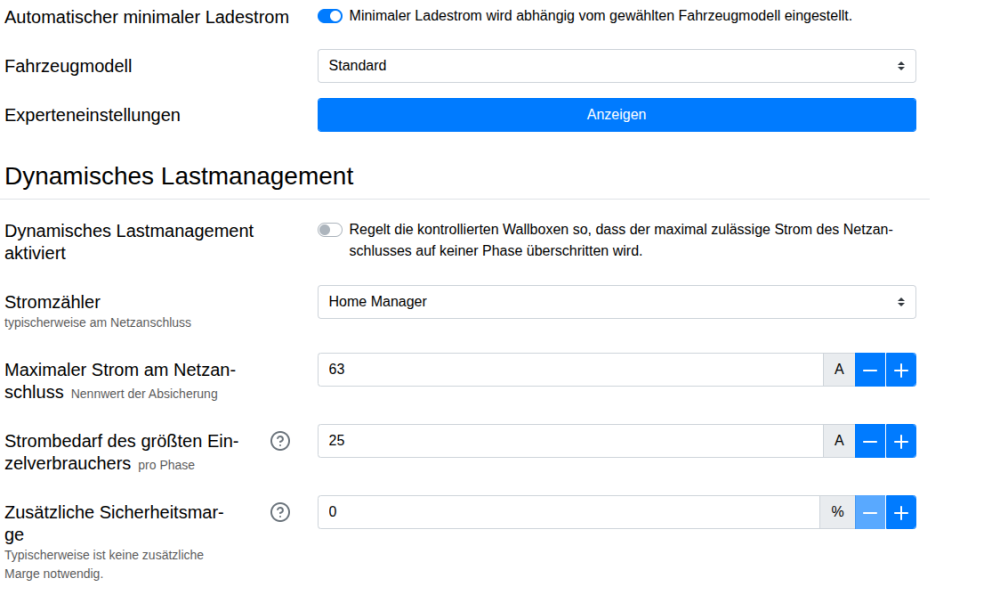
Task: Focus the Strombedarf input field showing 25
Action: 570,441
